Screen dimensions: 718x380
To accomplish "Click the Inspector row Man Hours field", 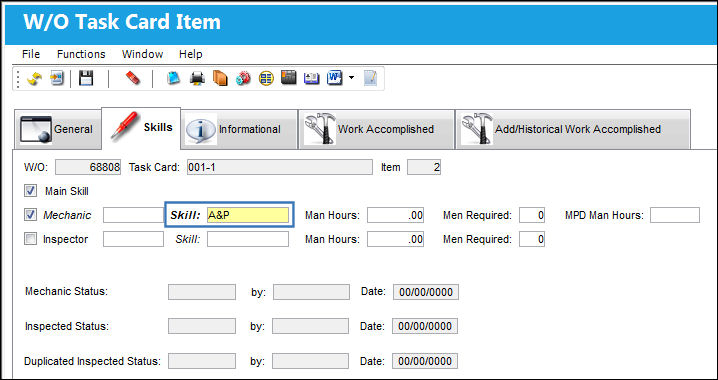I will 395,239.
